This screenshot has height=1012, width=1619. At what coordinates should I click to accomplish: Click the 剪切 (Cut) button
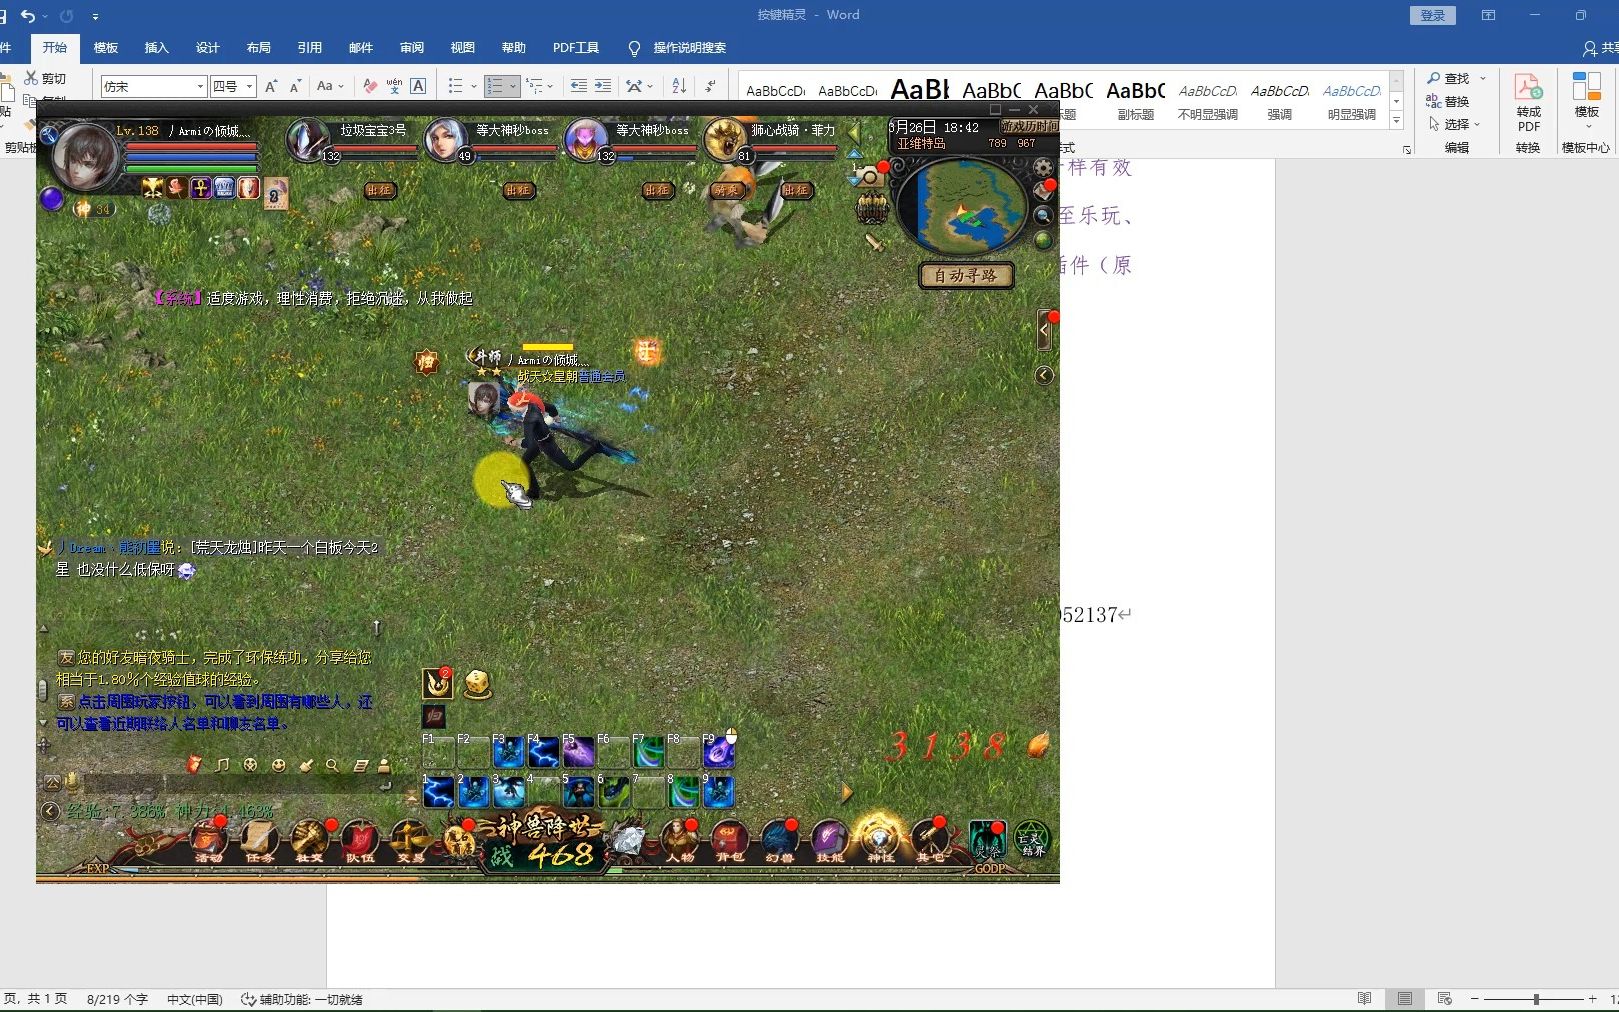46,78
